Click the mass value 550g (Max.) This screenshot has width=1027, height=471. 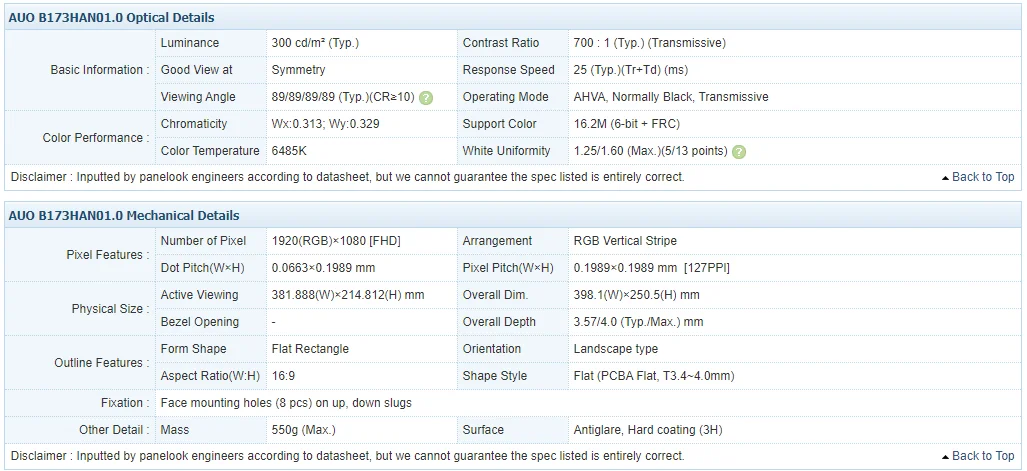tap(303, 430)
